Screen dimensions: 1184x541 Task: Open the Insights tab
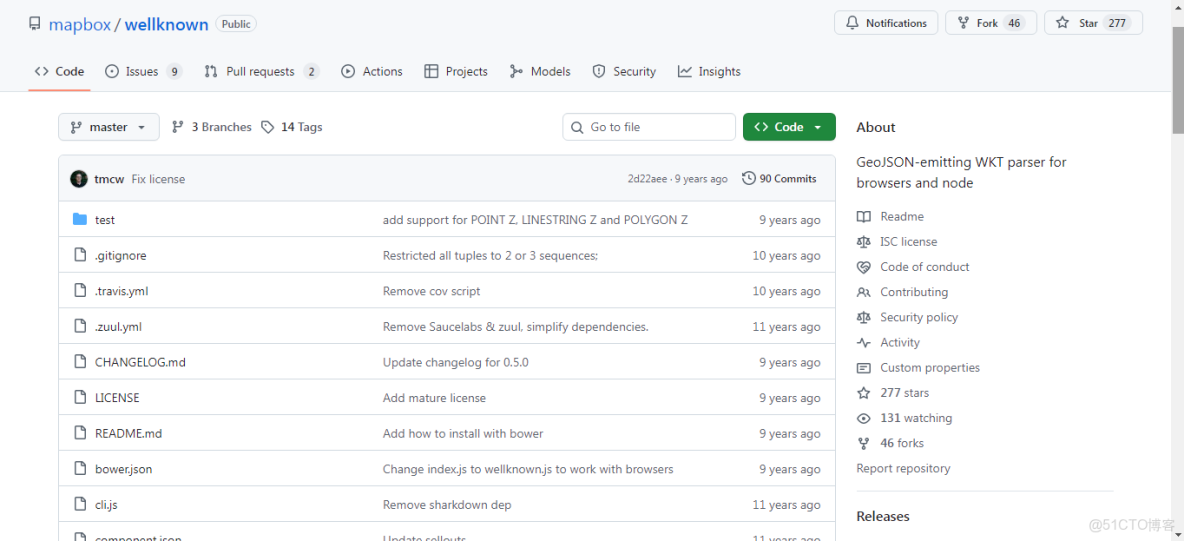click(x=709, y=72)
